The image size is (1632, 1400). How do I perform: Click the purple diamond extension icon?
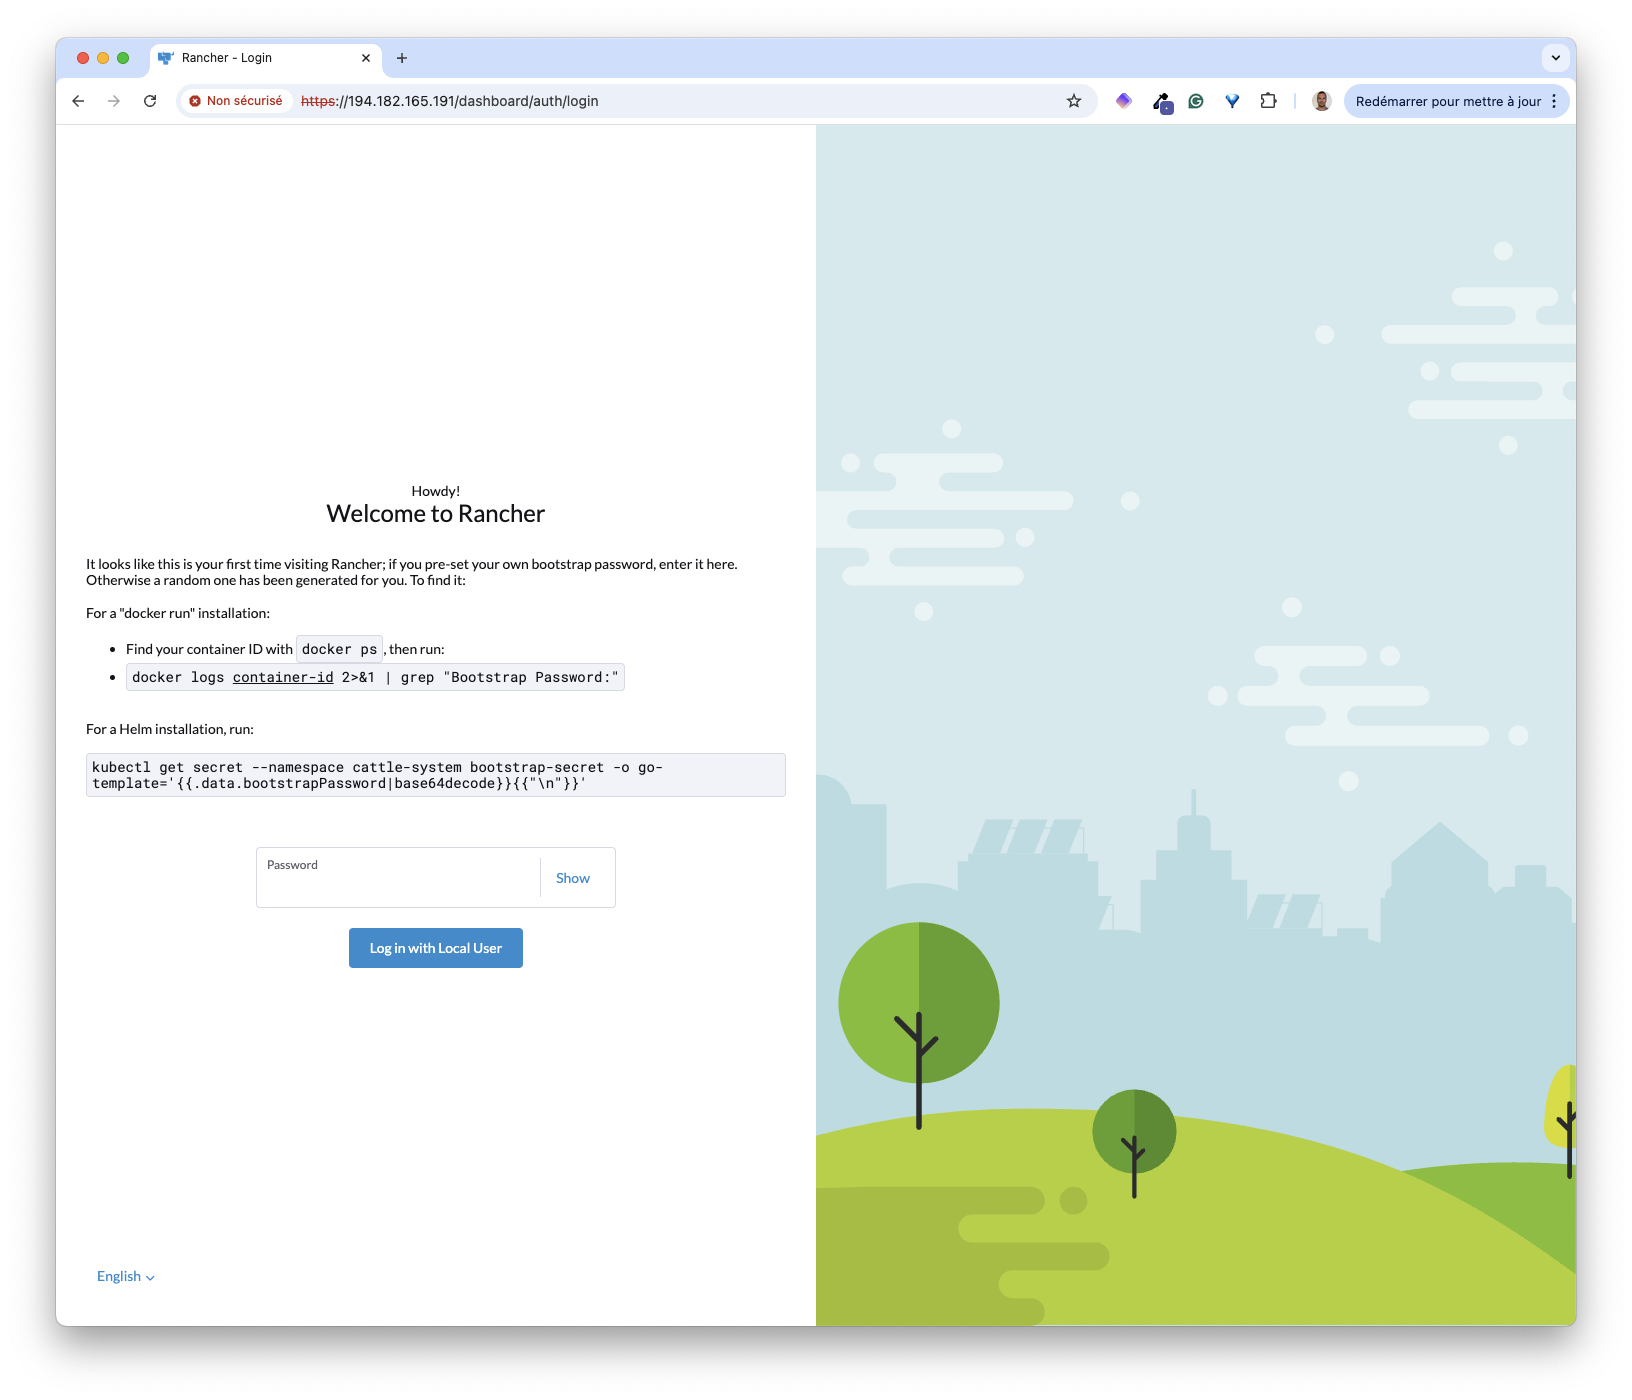click(x=1123, y=101)
